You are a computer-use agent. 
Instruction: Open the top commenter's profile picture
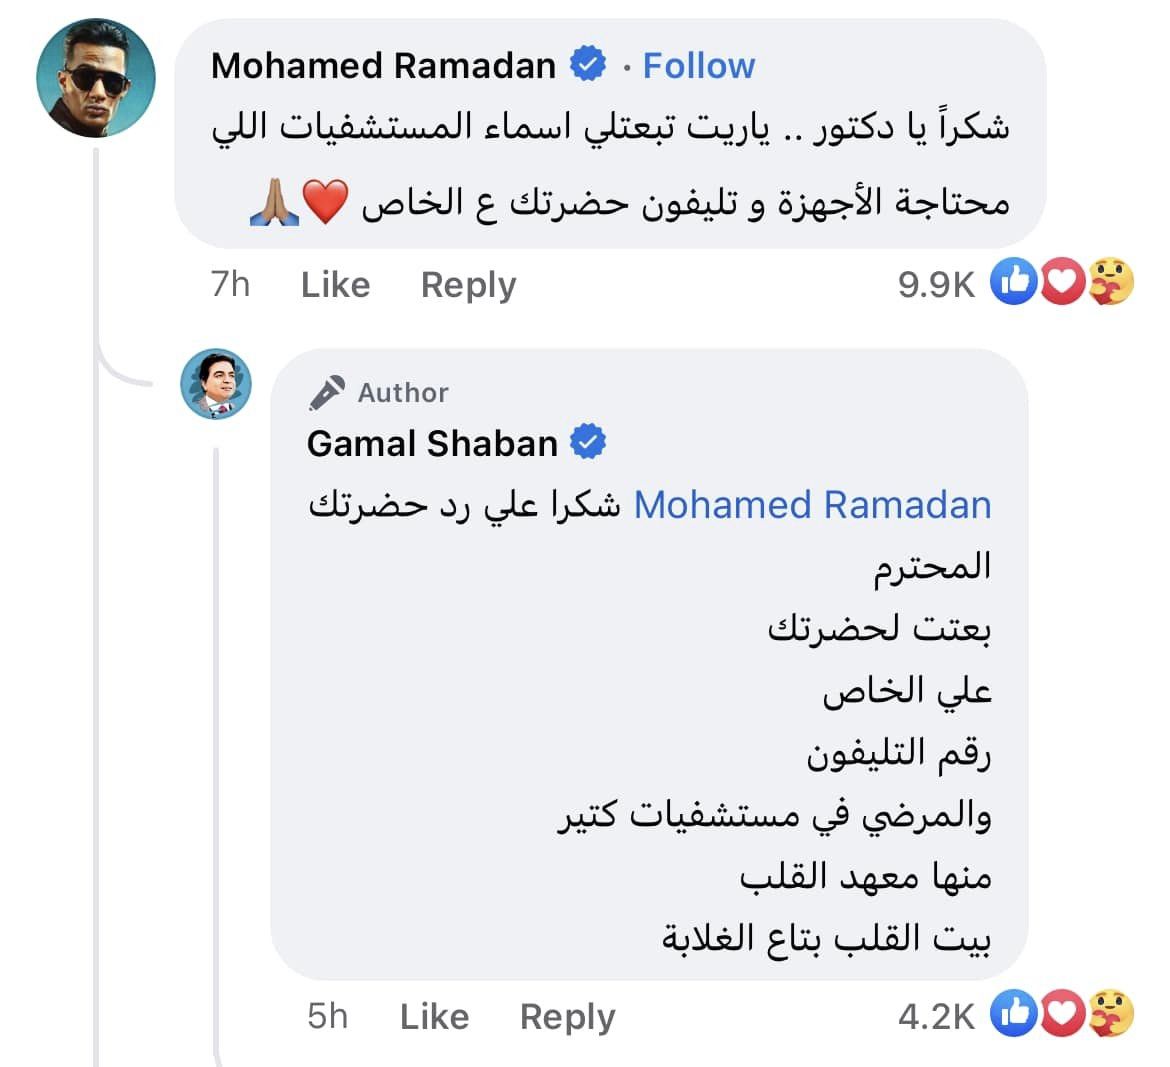tap(95, 78)
